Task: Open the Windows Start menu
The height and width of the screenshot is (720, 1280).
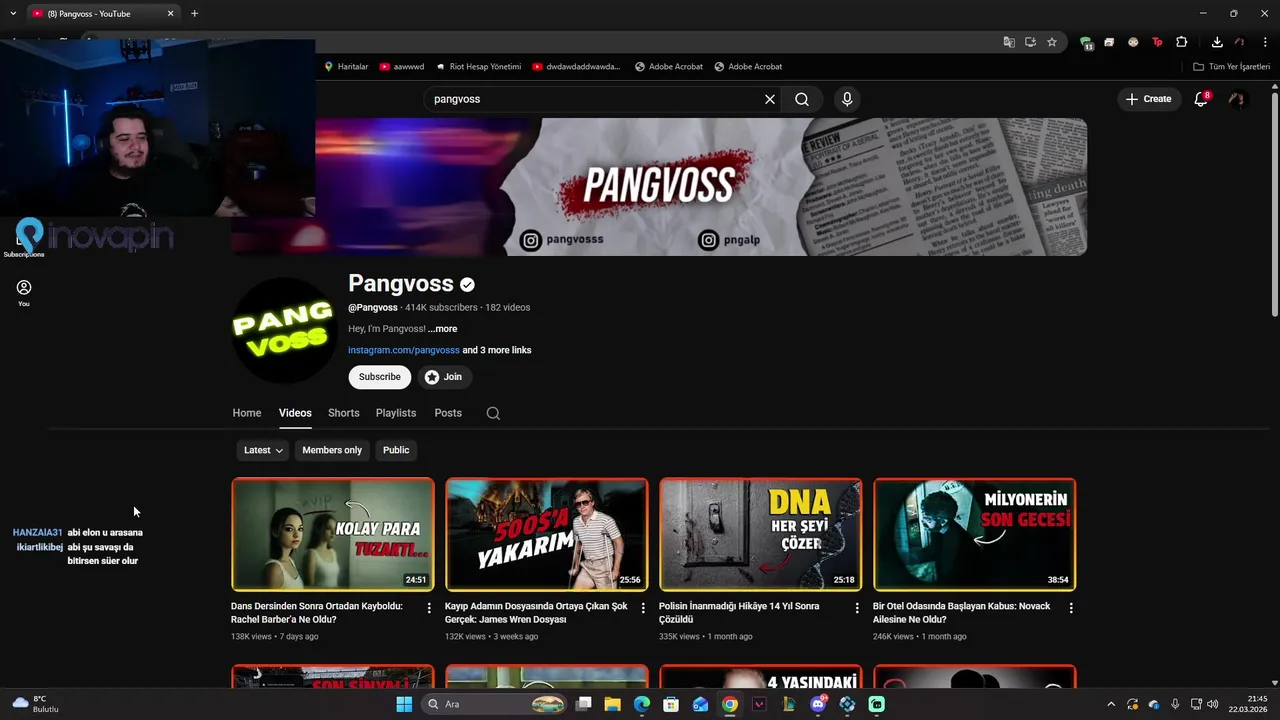Action: pyautogui.click(x=404, y=704)
